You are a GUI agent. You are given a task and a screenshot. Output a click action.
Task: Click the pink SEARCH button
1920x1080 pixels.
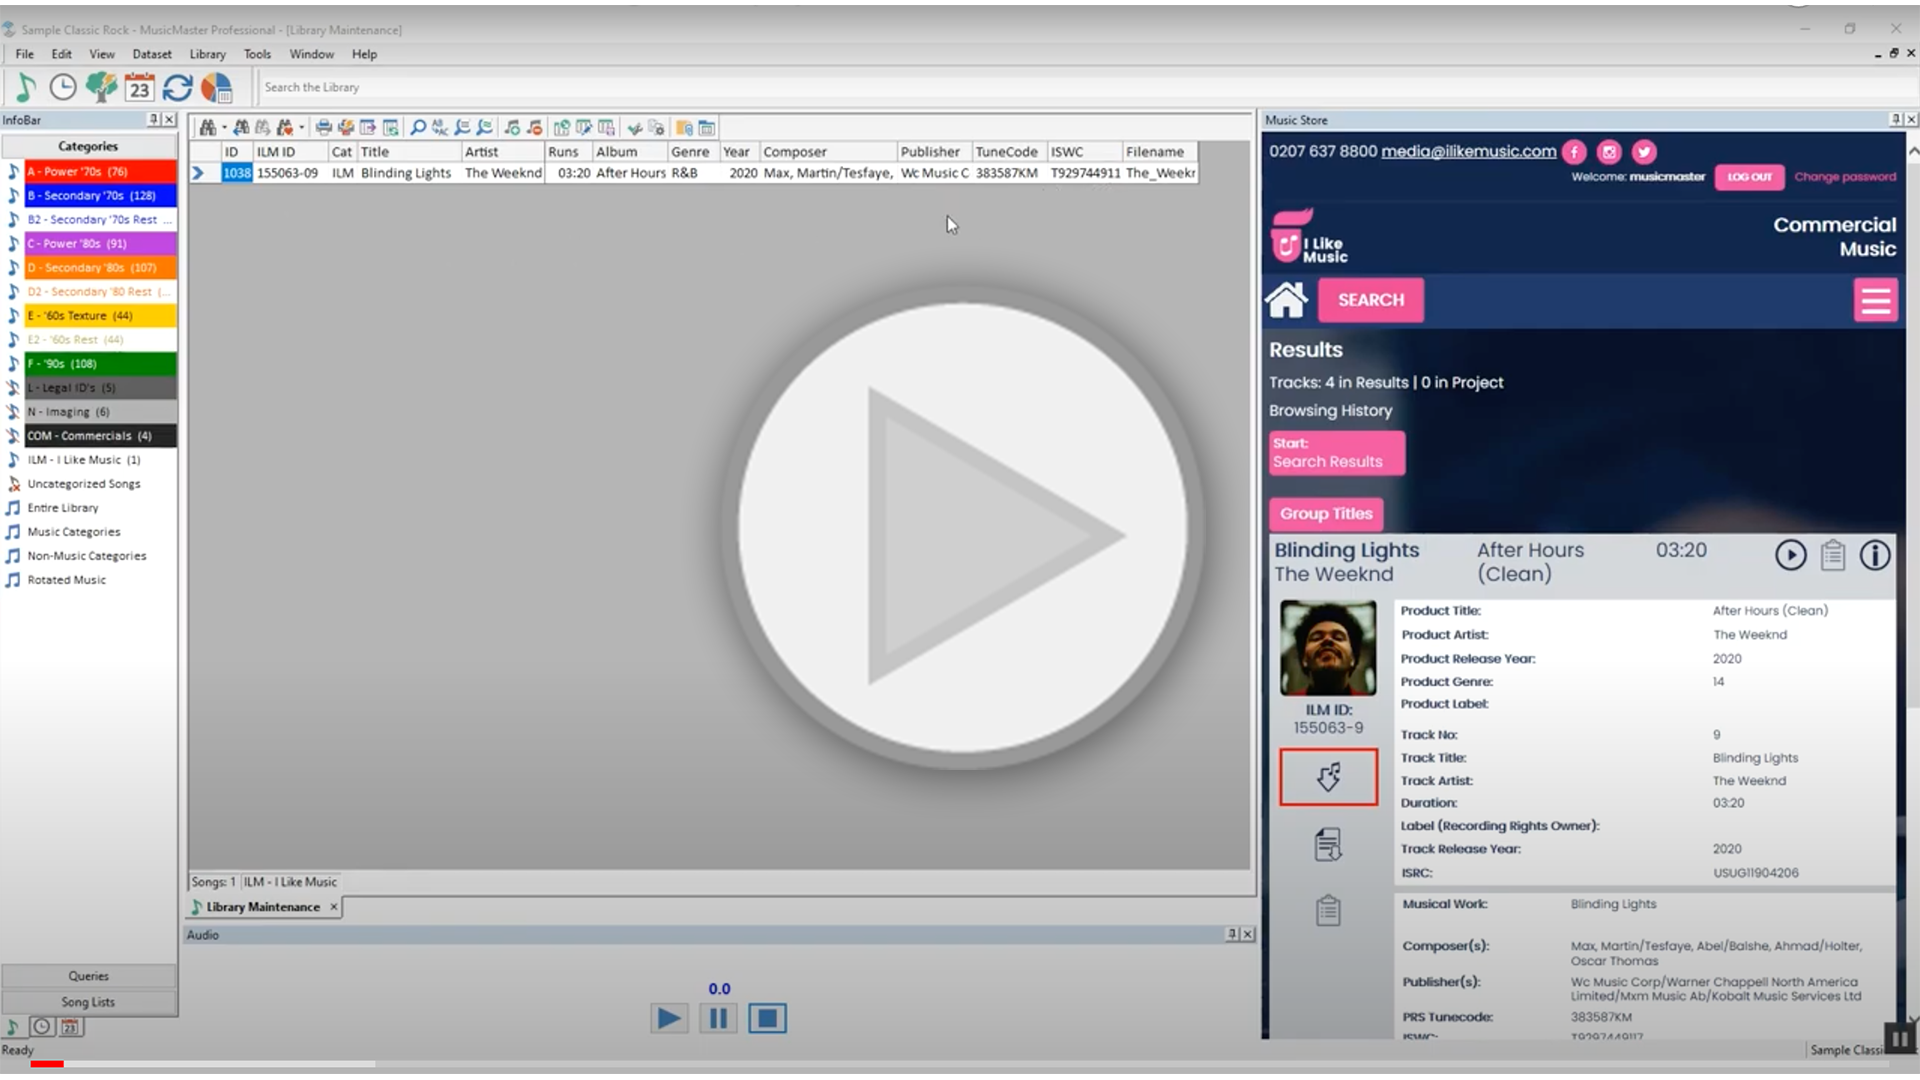pyautogui.click(x=1370, y=300)
